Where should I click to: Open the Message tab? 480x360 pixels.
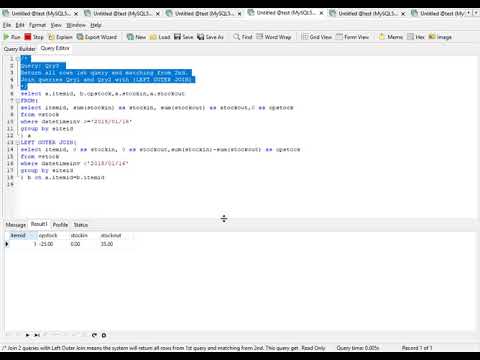tap(16, 225)
